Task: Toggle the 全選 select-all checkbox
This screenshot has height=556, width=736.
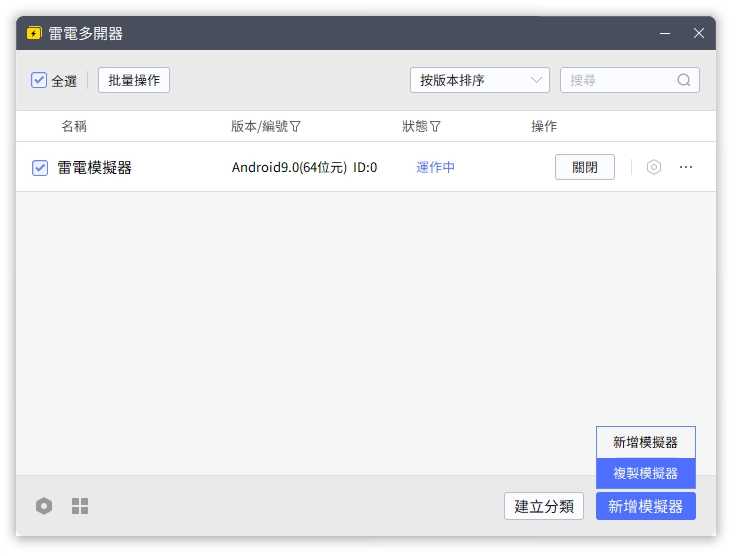Action: (39, 80)
